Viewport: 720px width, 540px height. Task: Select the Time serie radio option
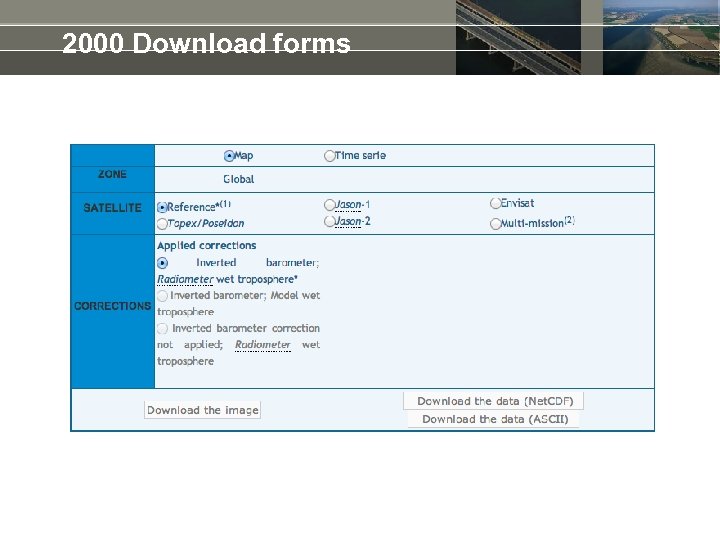(329, 156)
